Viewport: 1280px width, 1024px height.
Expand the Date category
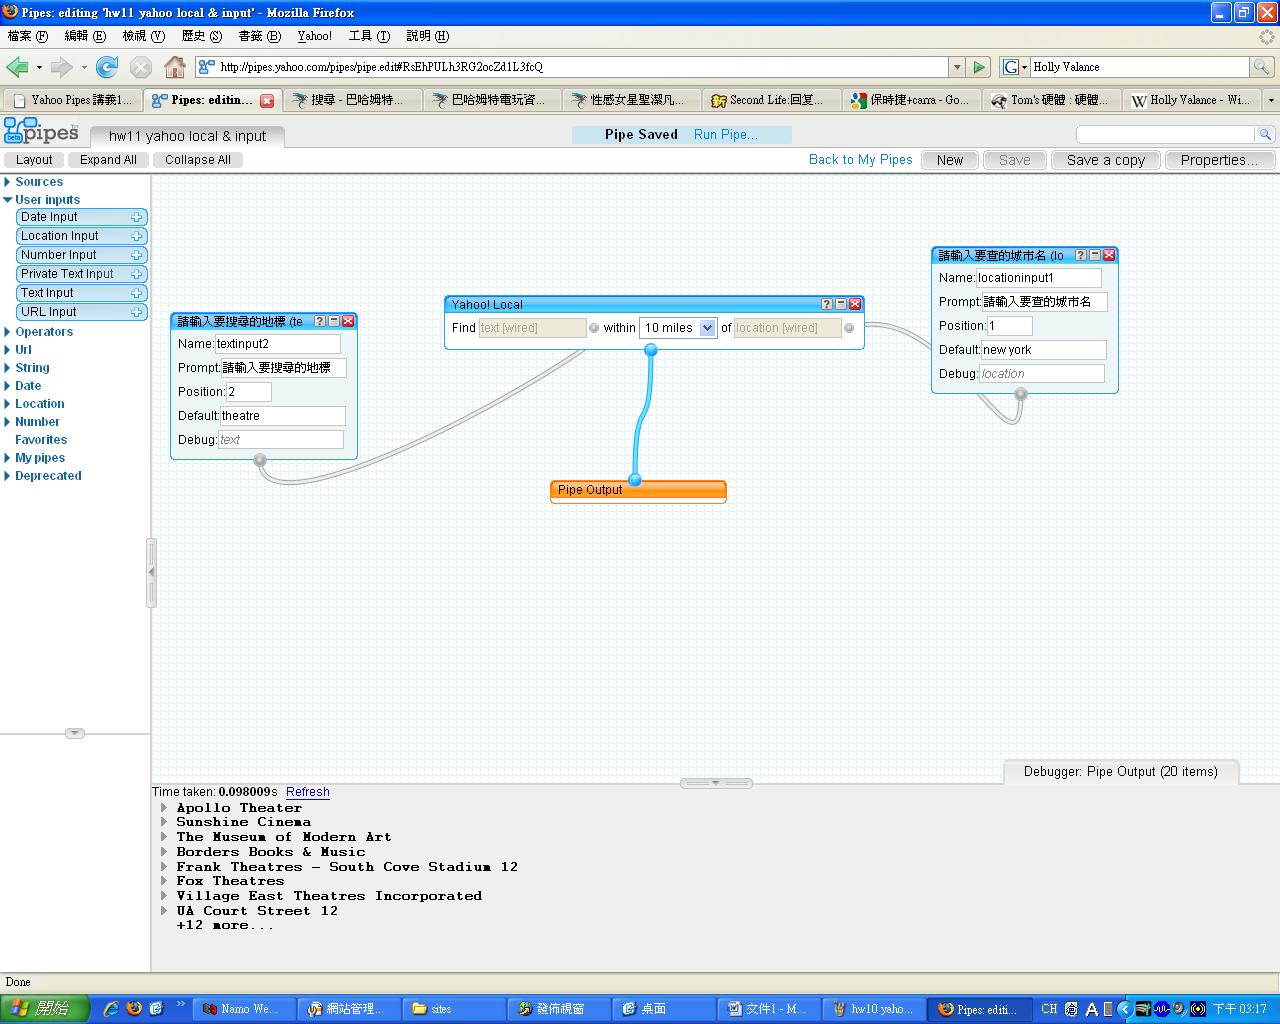8,386
